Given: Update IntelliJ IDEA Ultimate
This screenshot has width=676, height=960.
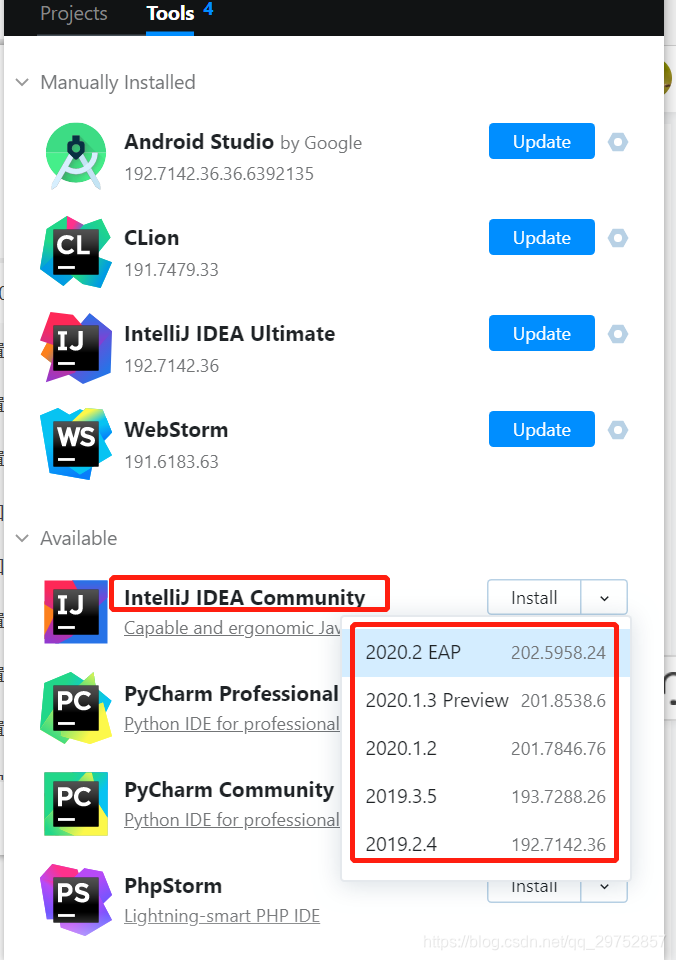Looking at the screenshot, I should click(x=541, y=333).
